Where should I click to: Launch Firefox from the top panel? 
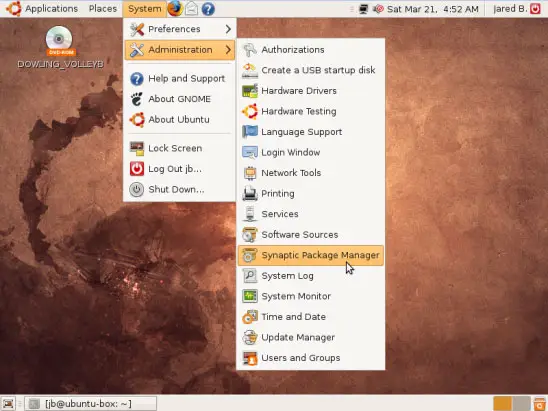pyautogui.click(x=174, y=8)
